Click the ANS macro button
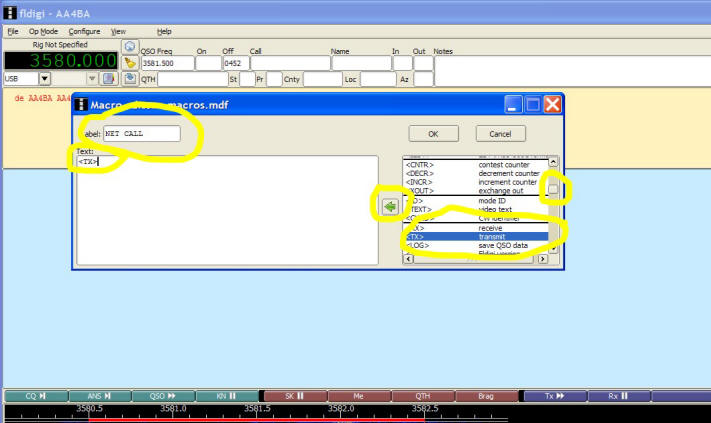 click(x=100, y=396)
